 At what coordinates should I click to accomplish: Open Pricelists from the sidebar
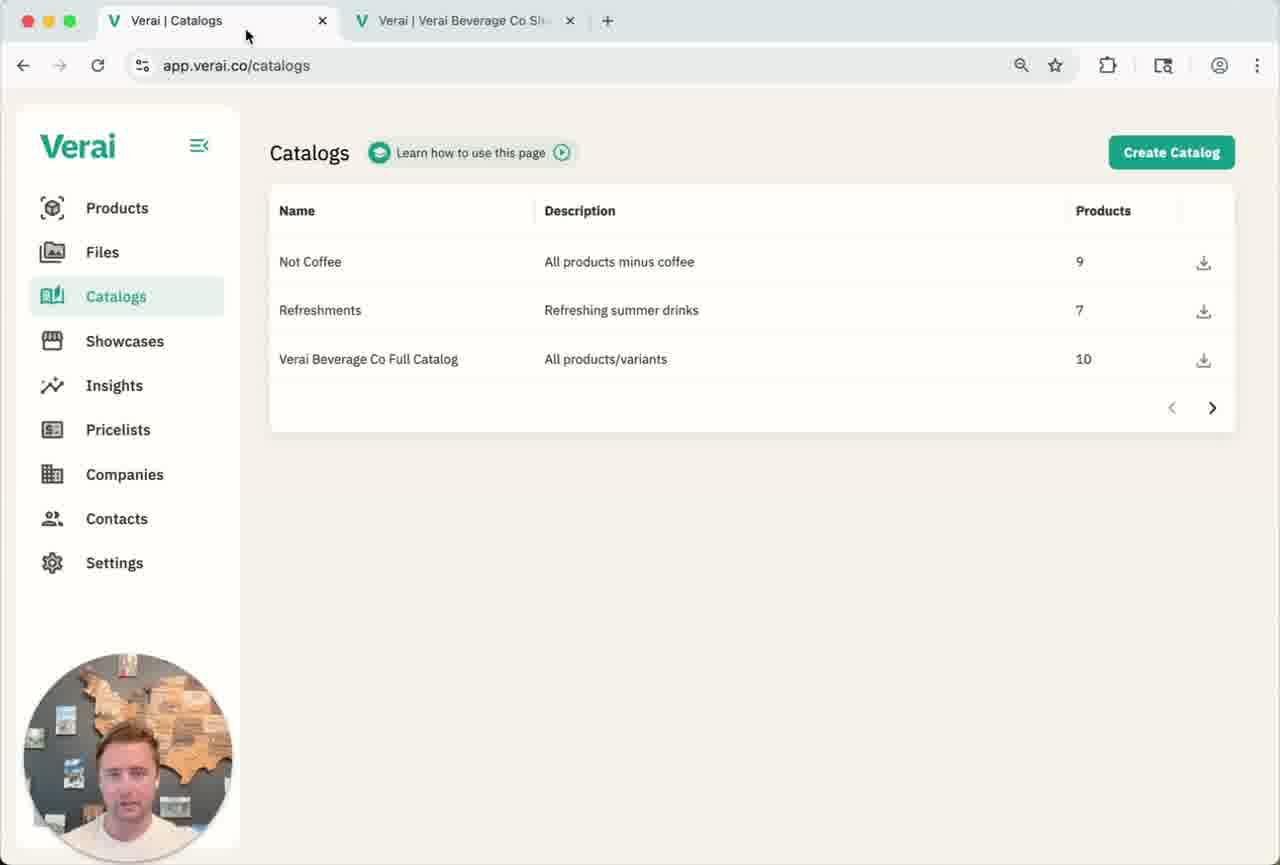(x=127, y=430)
